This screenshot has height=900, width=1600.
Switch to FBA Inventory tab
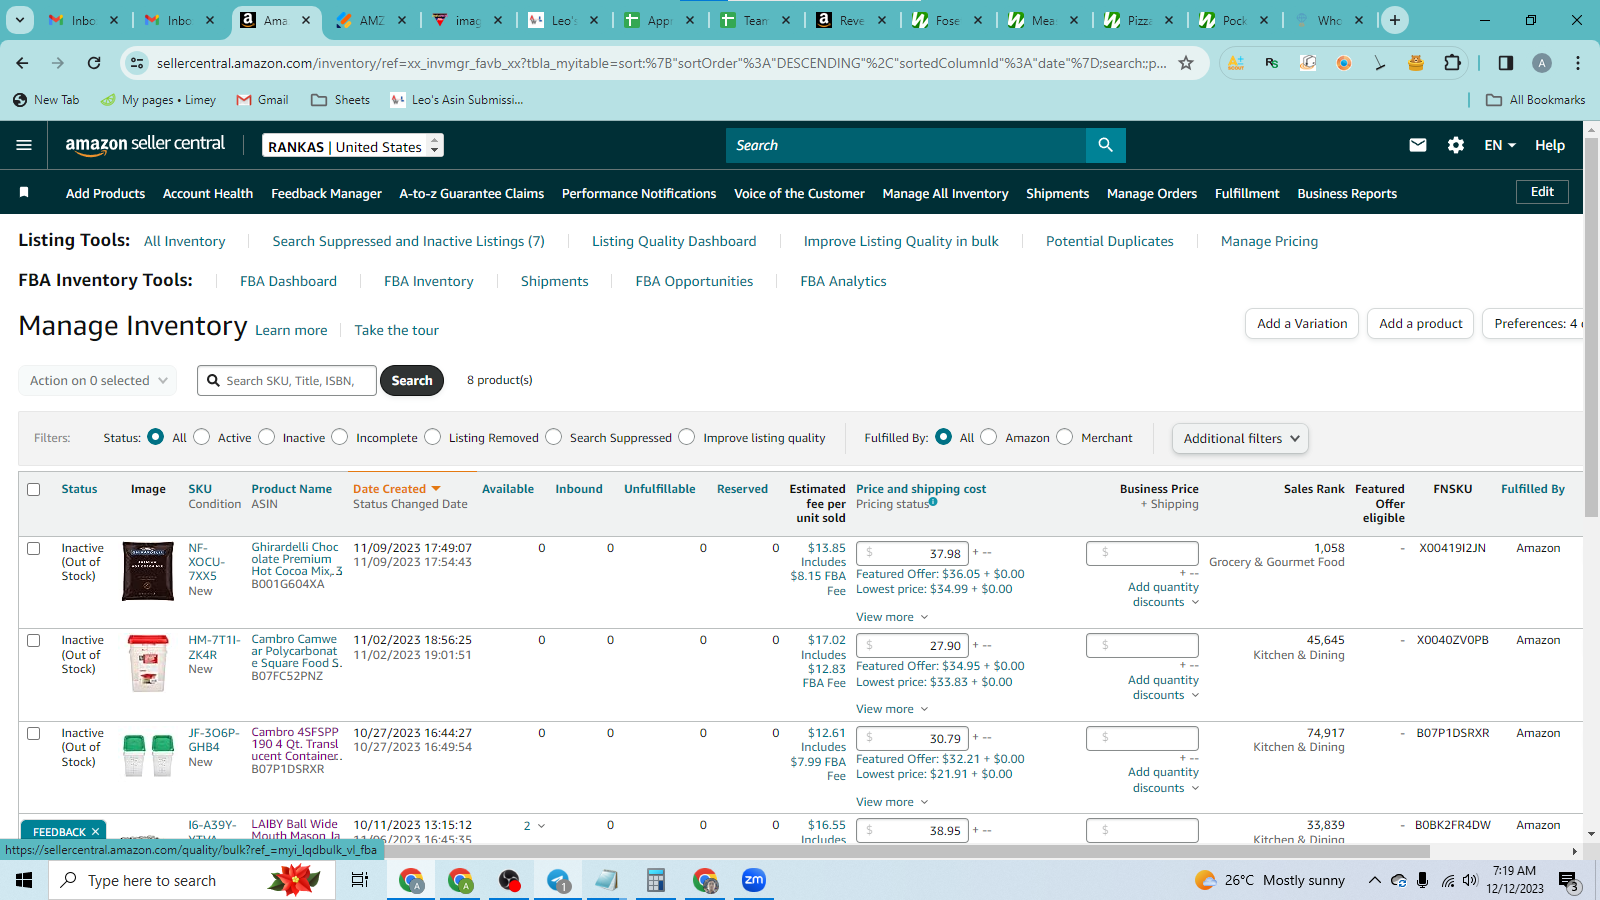point(429,281)
